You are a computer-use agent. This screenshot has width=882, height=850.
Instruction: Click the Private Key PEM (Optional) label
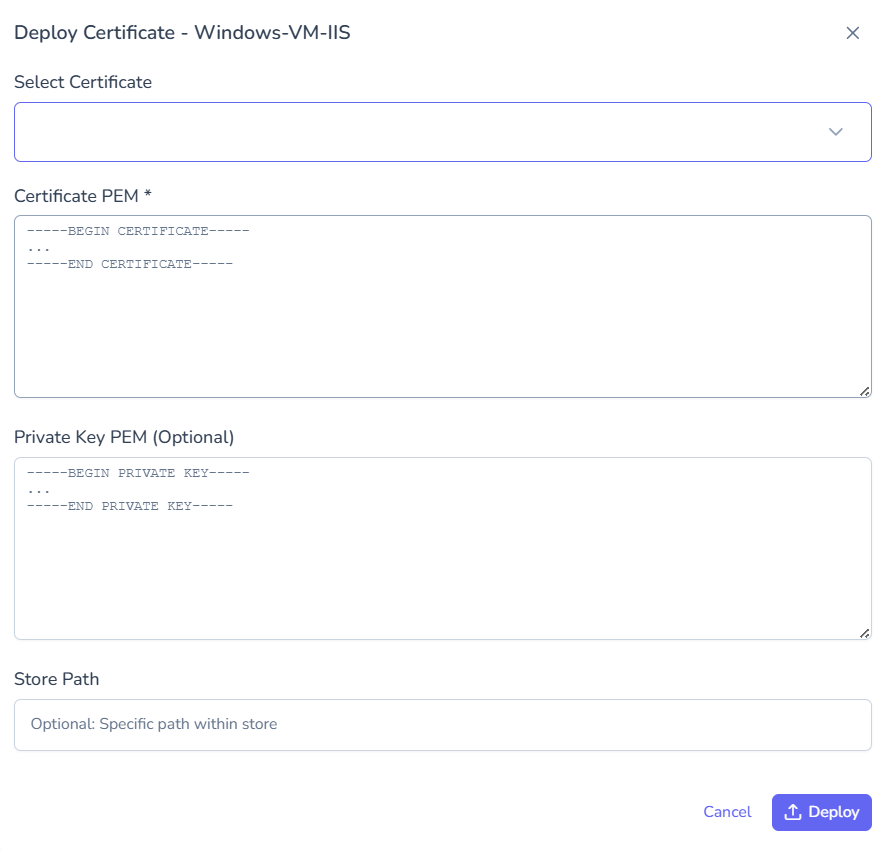(x=124, y=437)
